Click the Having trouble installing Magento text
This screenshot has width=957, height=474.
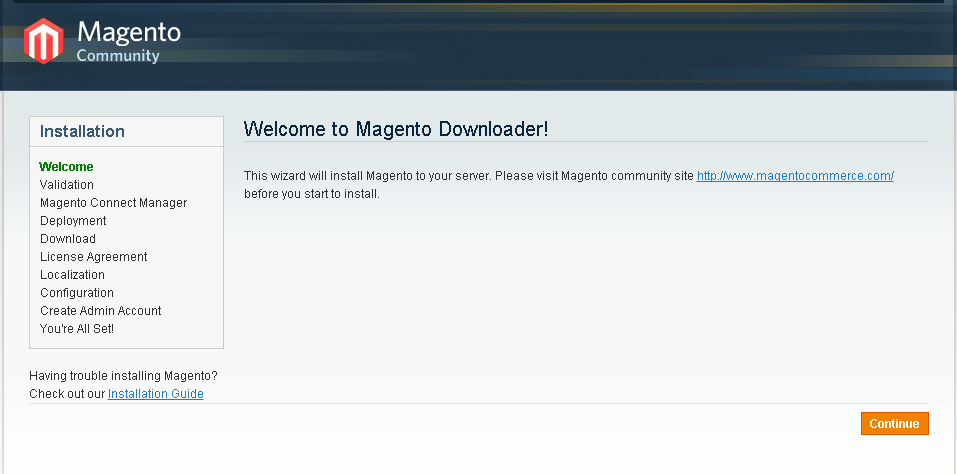[123, 376]
